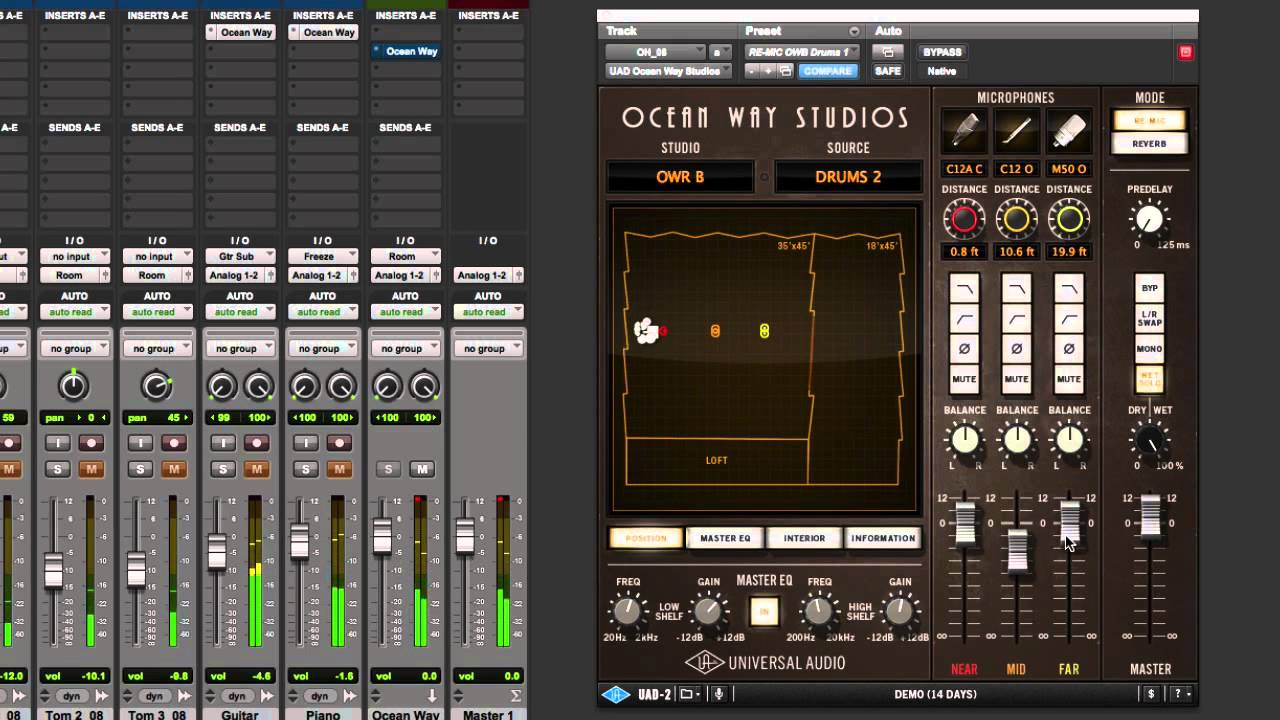Image resolution: width=1280 pixels, height=720 pixels.
Task: Invert the phase of the Mid microphone
Action: [x=1017, y=349]
